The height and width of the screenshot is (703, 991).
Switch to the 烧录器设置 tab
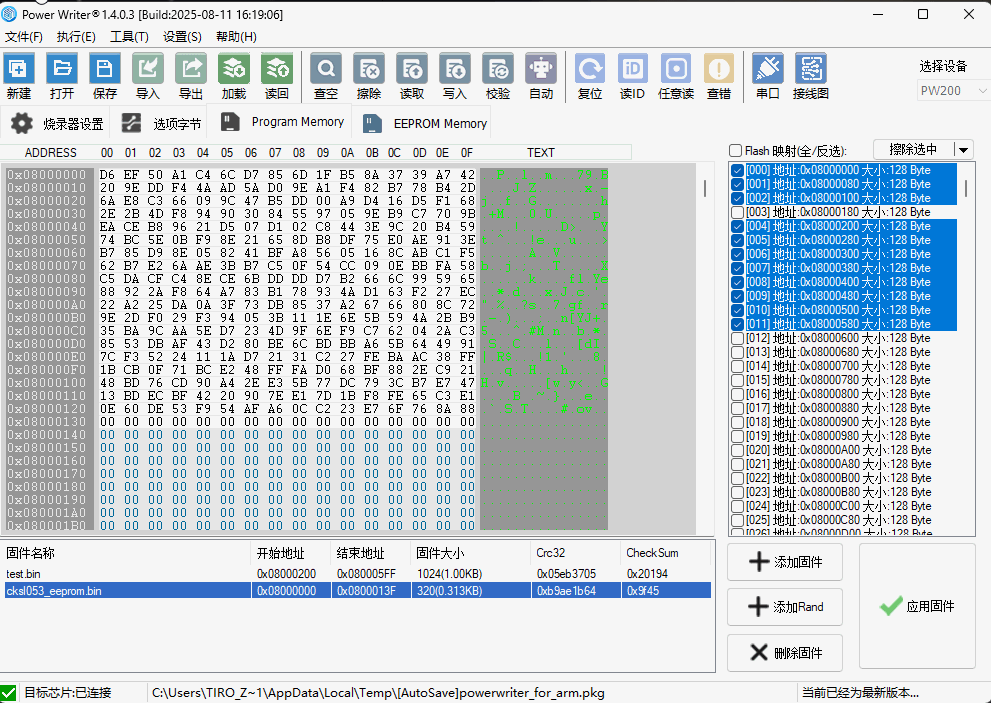click(x=57, y=123)
